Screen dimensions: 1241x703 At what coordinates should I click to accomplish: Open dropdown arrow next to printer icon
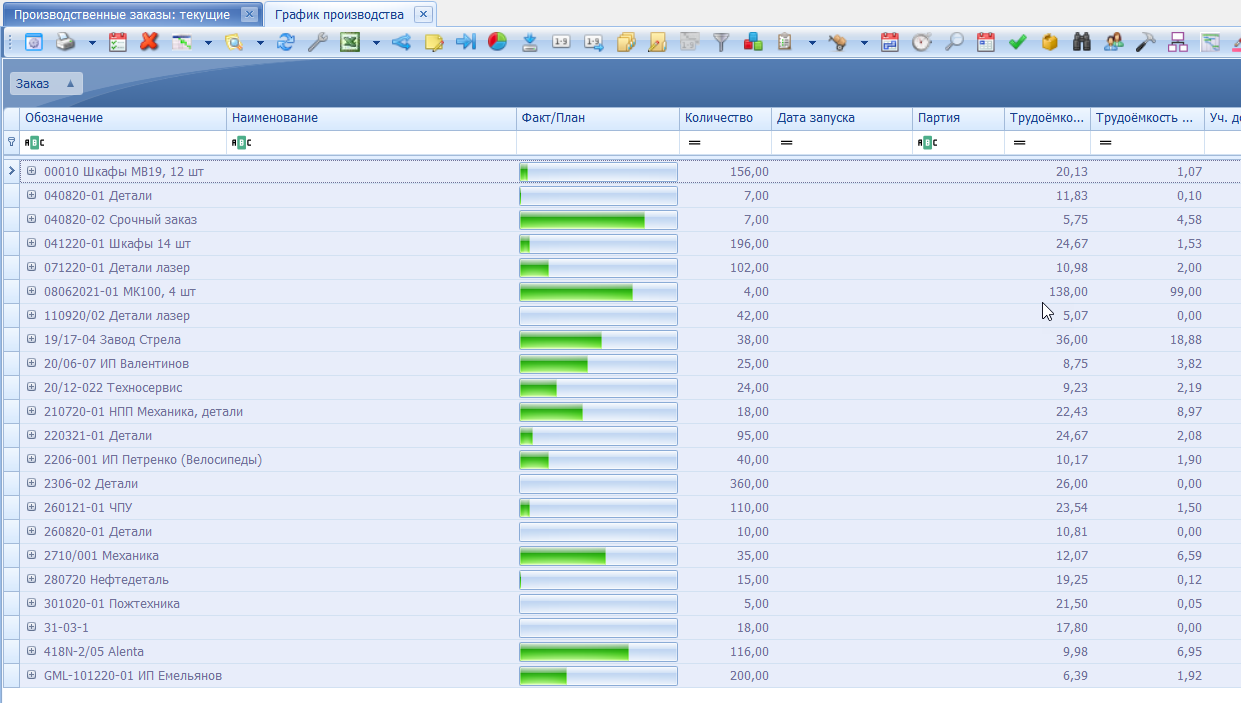click(x=92, y=43)
